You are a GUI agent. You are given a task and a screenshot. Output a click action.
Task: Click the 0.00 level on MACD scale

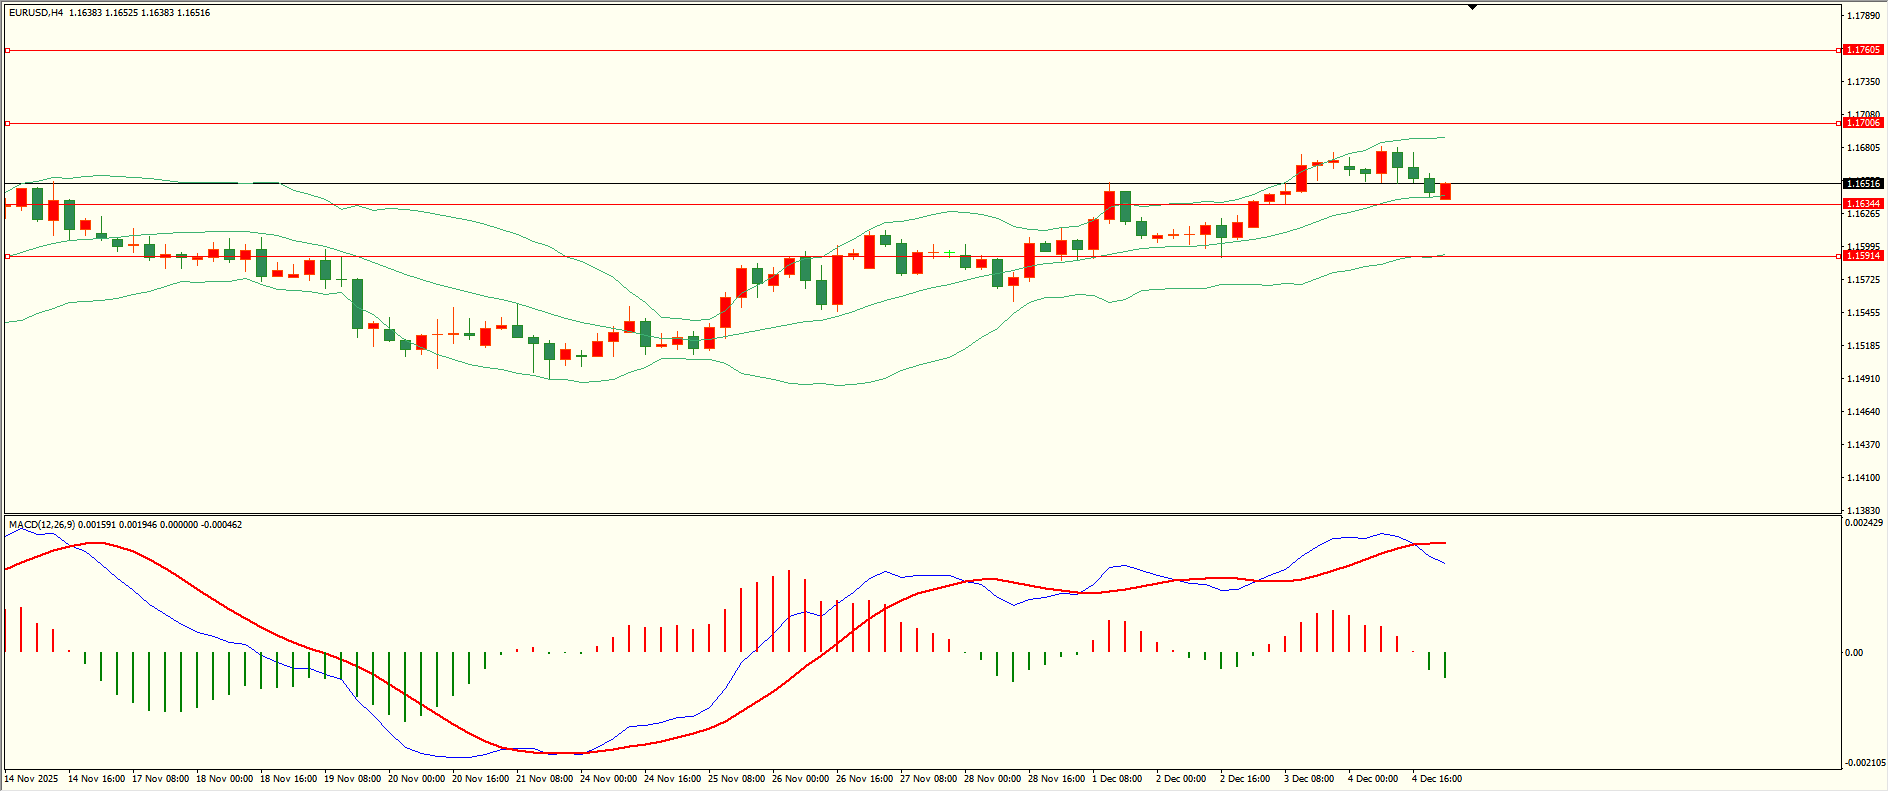1854,653
